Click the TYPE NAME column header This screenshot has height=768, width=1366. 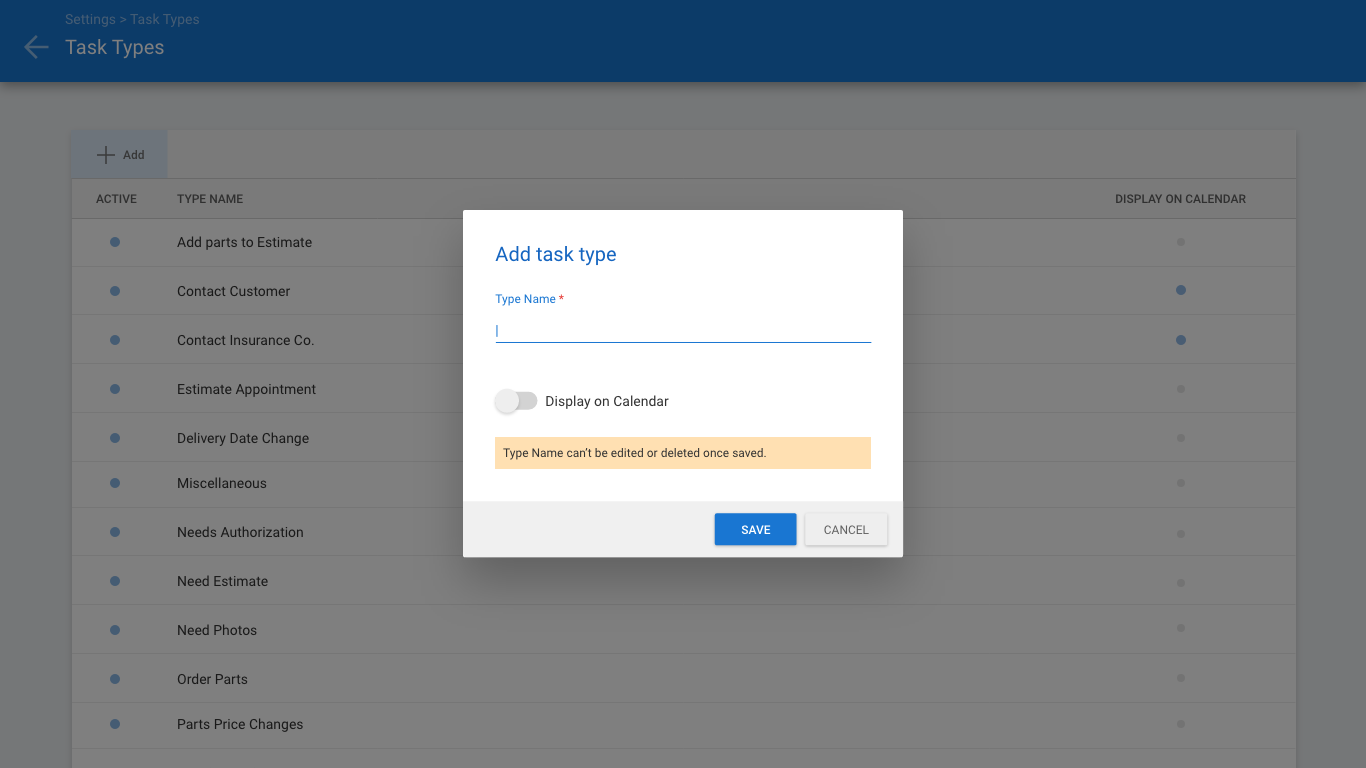210,199
